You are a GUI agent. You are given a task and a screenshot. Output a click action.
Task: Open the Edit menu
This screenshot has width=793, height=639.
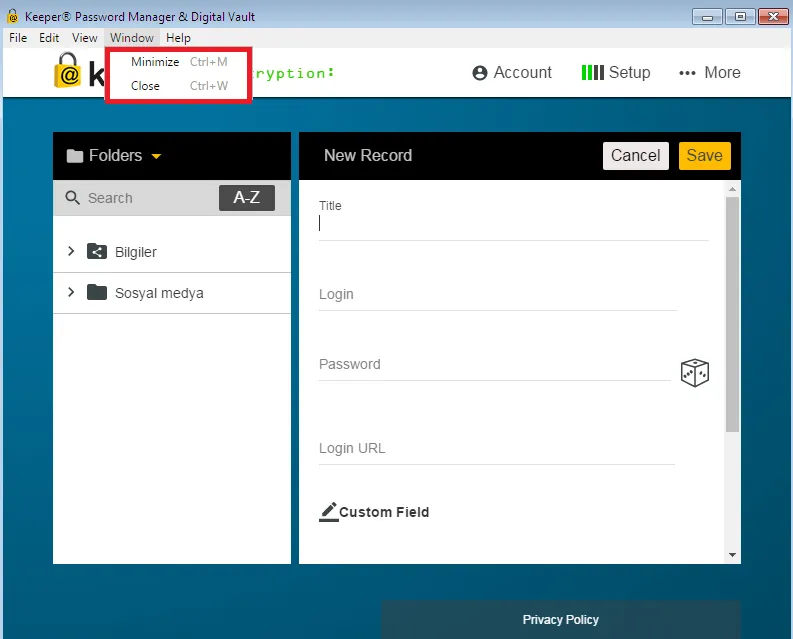tap(49, 38)
